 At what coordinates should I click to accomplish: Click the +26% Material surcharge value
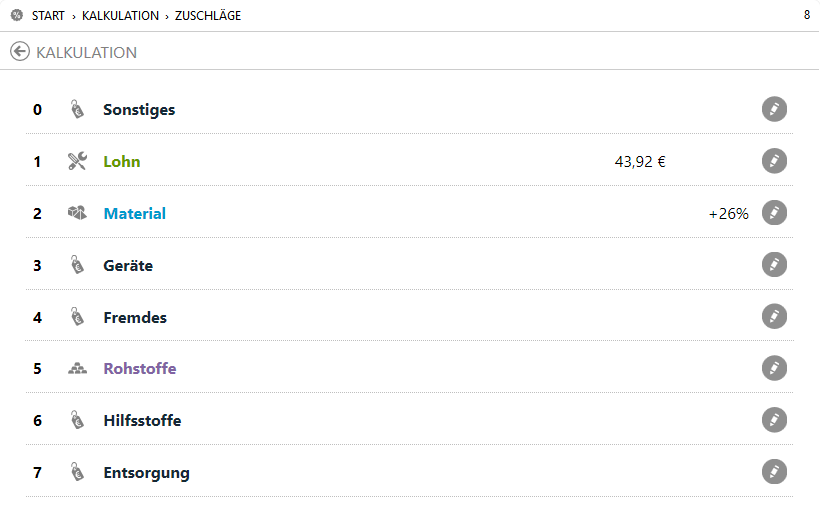pyautogui.click(x=728, y=213)
